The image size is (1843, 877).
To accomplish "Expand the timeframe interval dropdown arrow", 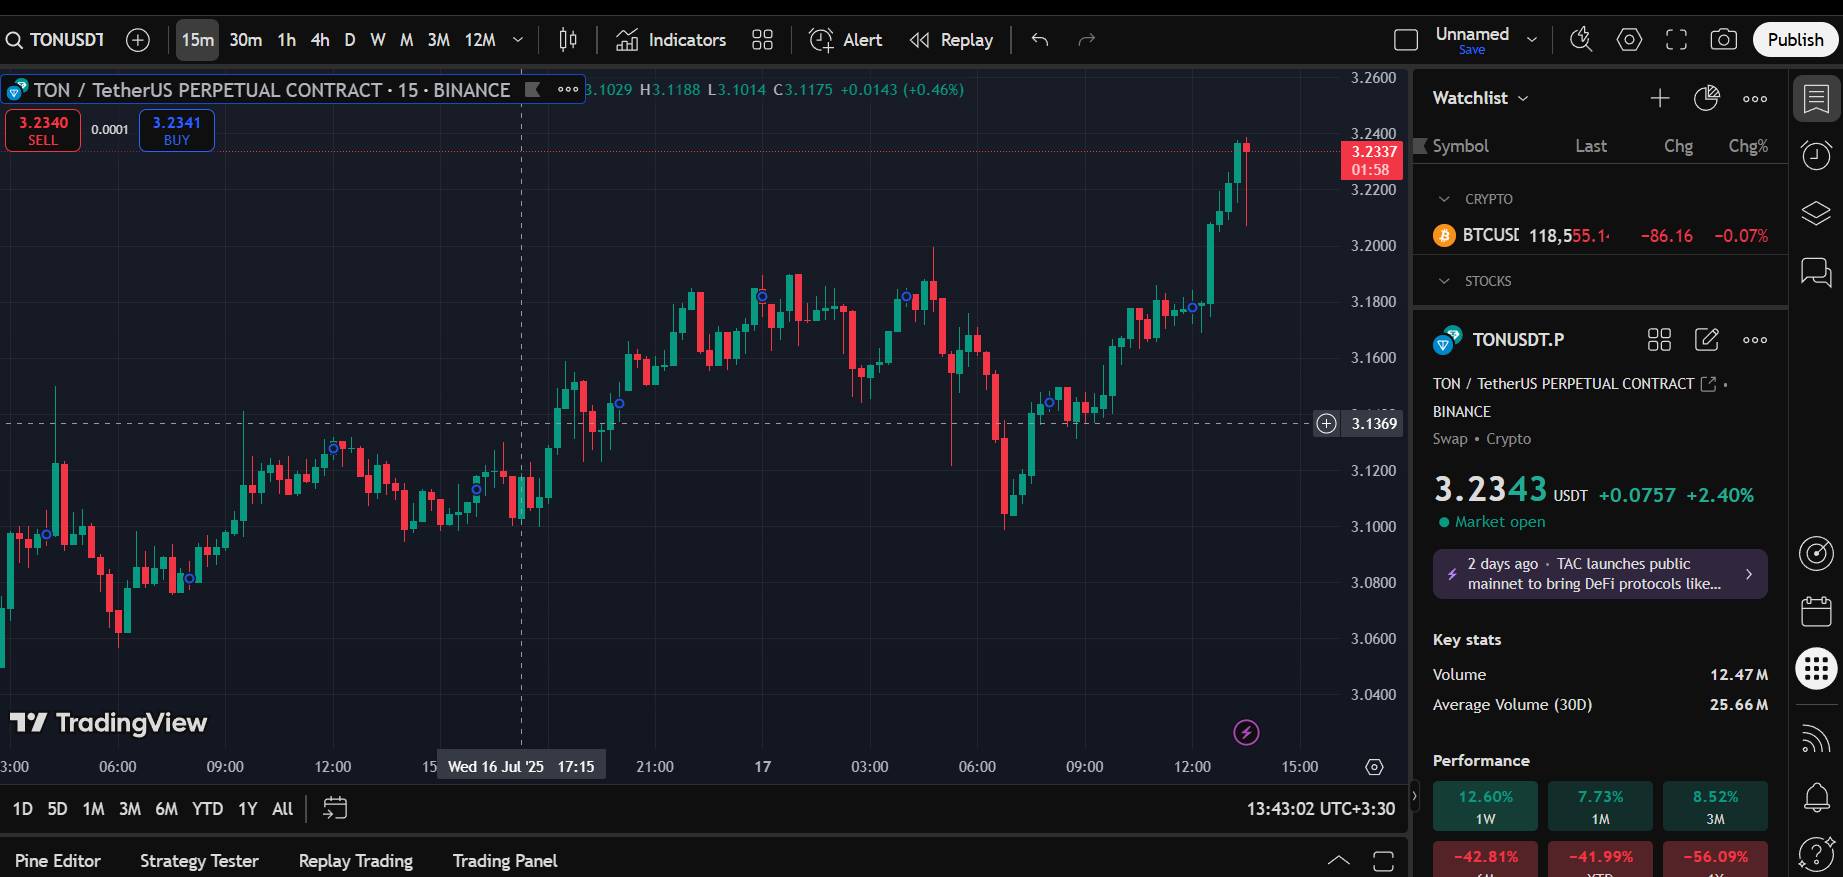I will pos(518,40).
